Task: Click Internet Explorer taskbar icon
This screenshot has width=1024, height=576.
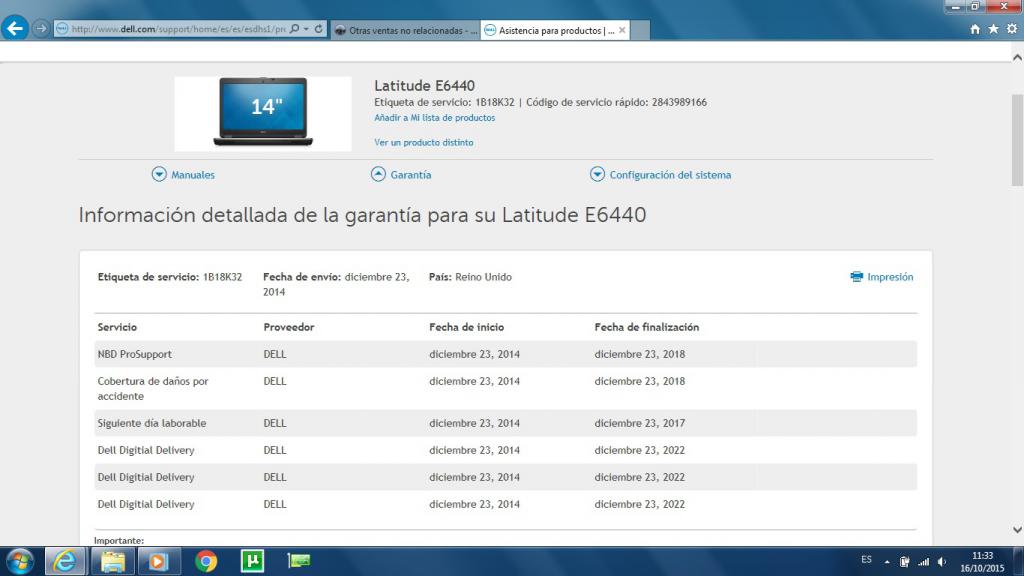Action: 65,561
